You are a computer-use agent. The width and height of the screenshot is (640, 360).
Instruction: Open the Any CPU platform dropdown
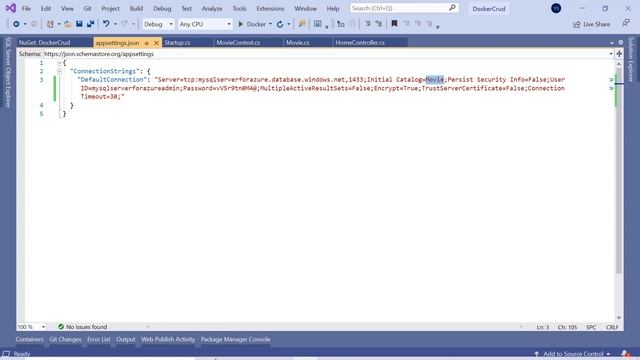click(x=205, y=24)
